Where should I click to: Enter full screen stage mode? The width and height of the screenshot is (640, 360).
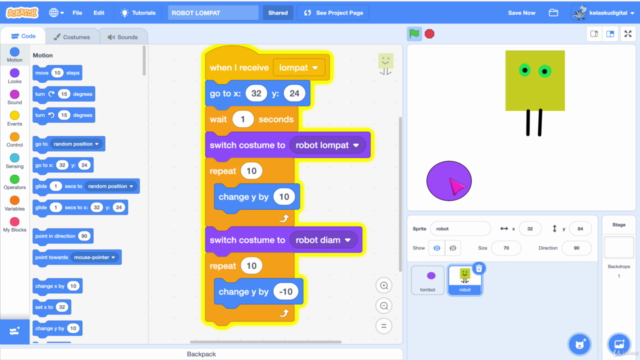click(628, 34)
